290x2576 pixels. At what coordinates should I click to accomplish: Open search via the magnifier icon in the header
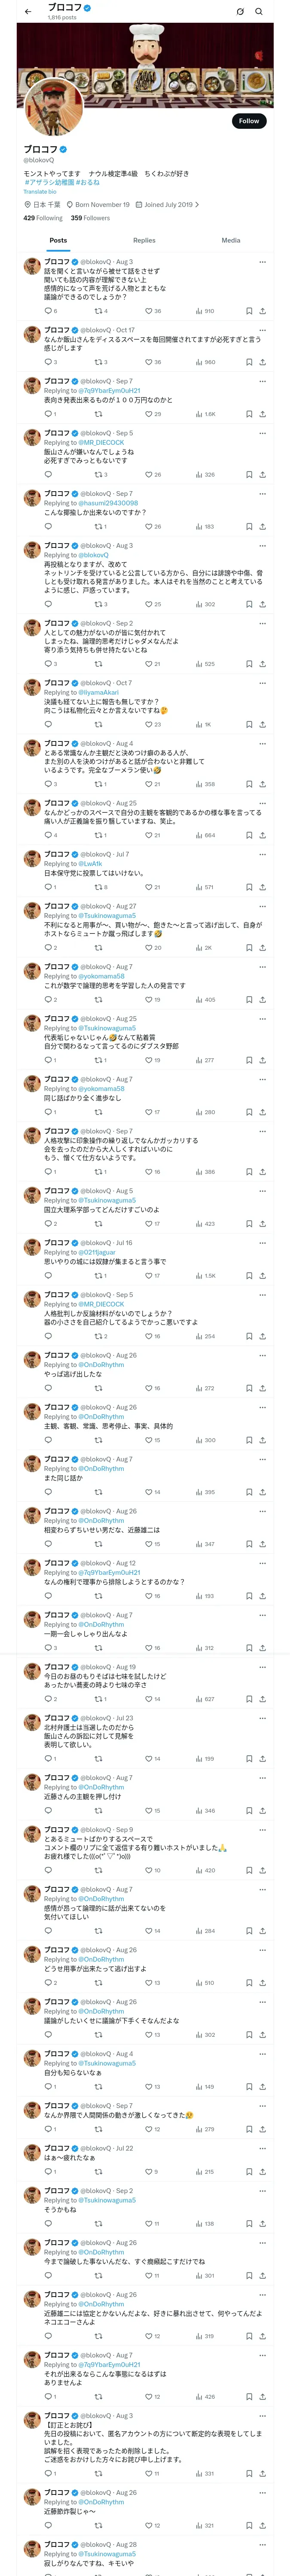tap(259, 12)
